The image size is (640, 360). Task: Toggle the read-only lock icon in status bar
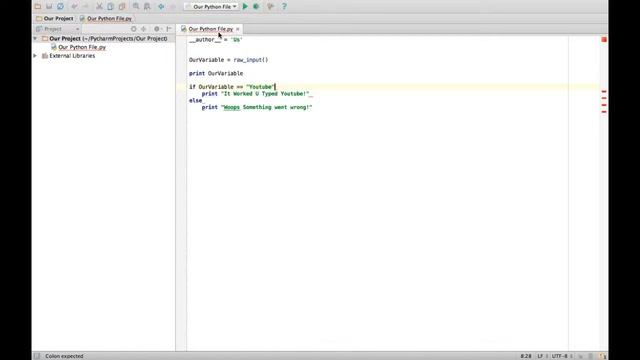580,356
